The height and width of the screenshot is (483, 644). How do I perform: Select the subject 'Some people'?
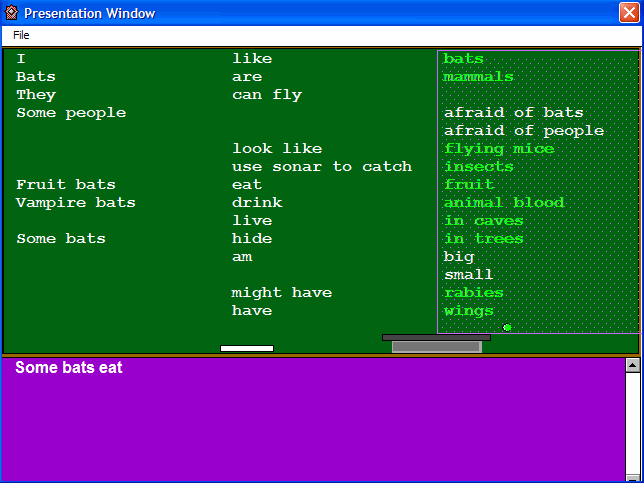point(71,113)
